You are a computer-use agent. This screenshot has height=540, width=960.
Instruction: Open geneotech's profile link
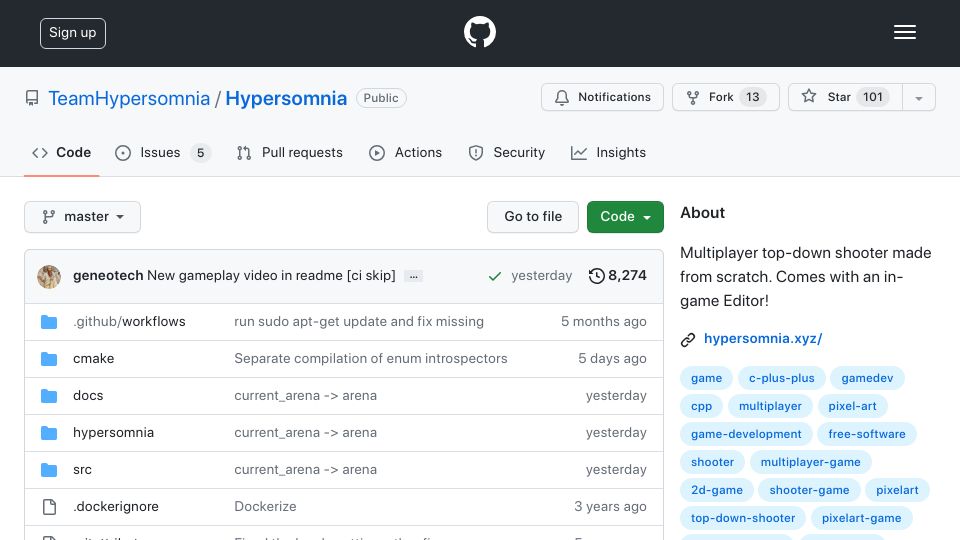(x=108, y=276)
